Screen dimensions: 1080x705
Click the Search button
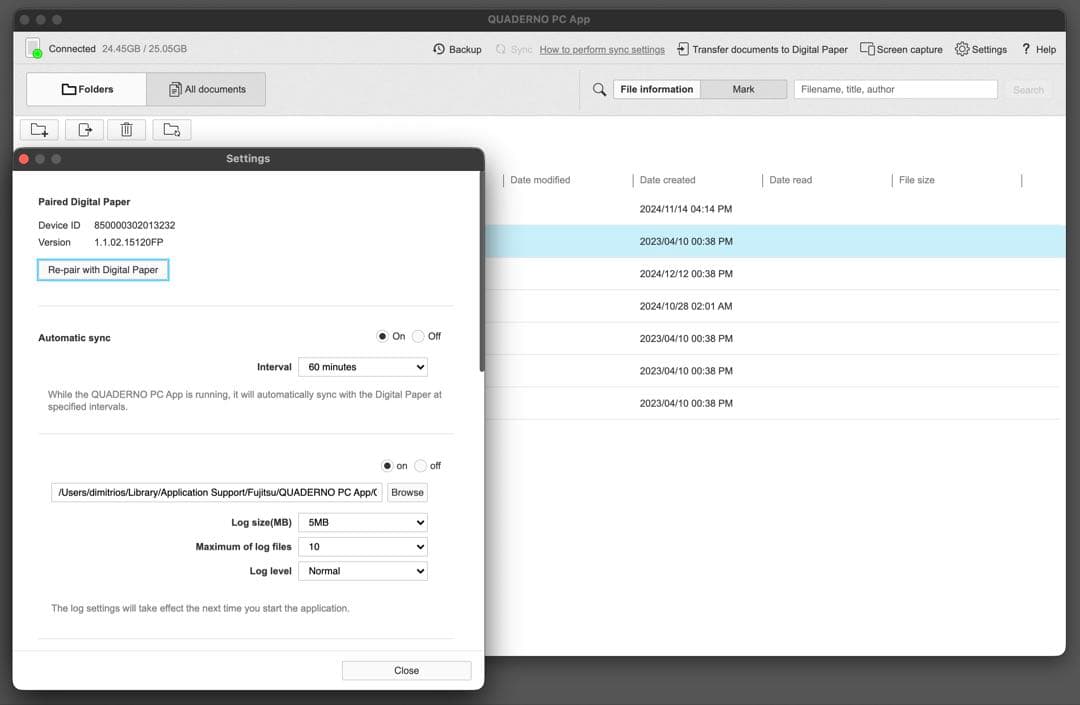click(1028, 90)
